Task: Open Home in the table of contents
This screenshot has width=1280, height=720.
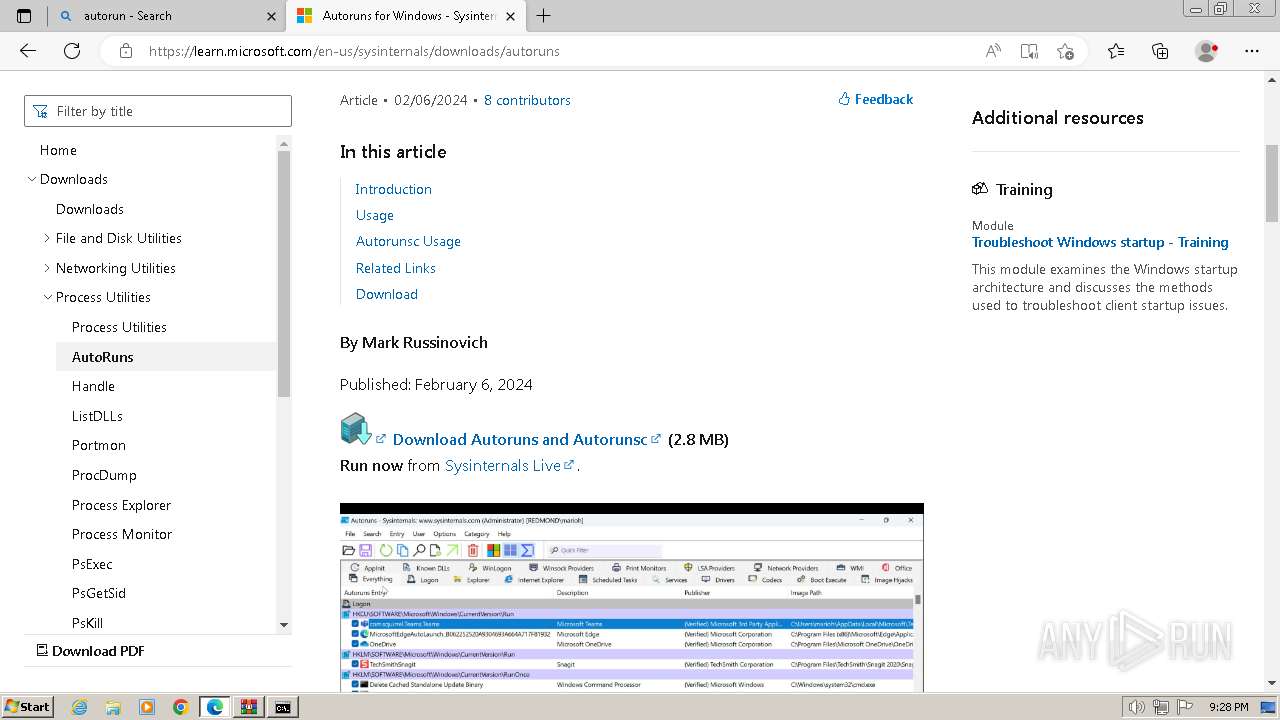Action: coord(58,150)
